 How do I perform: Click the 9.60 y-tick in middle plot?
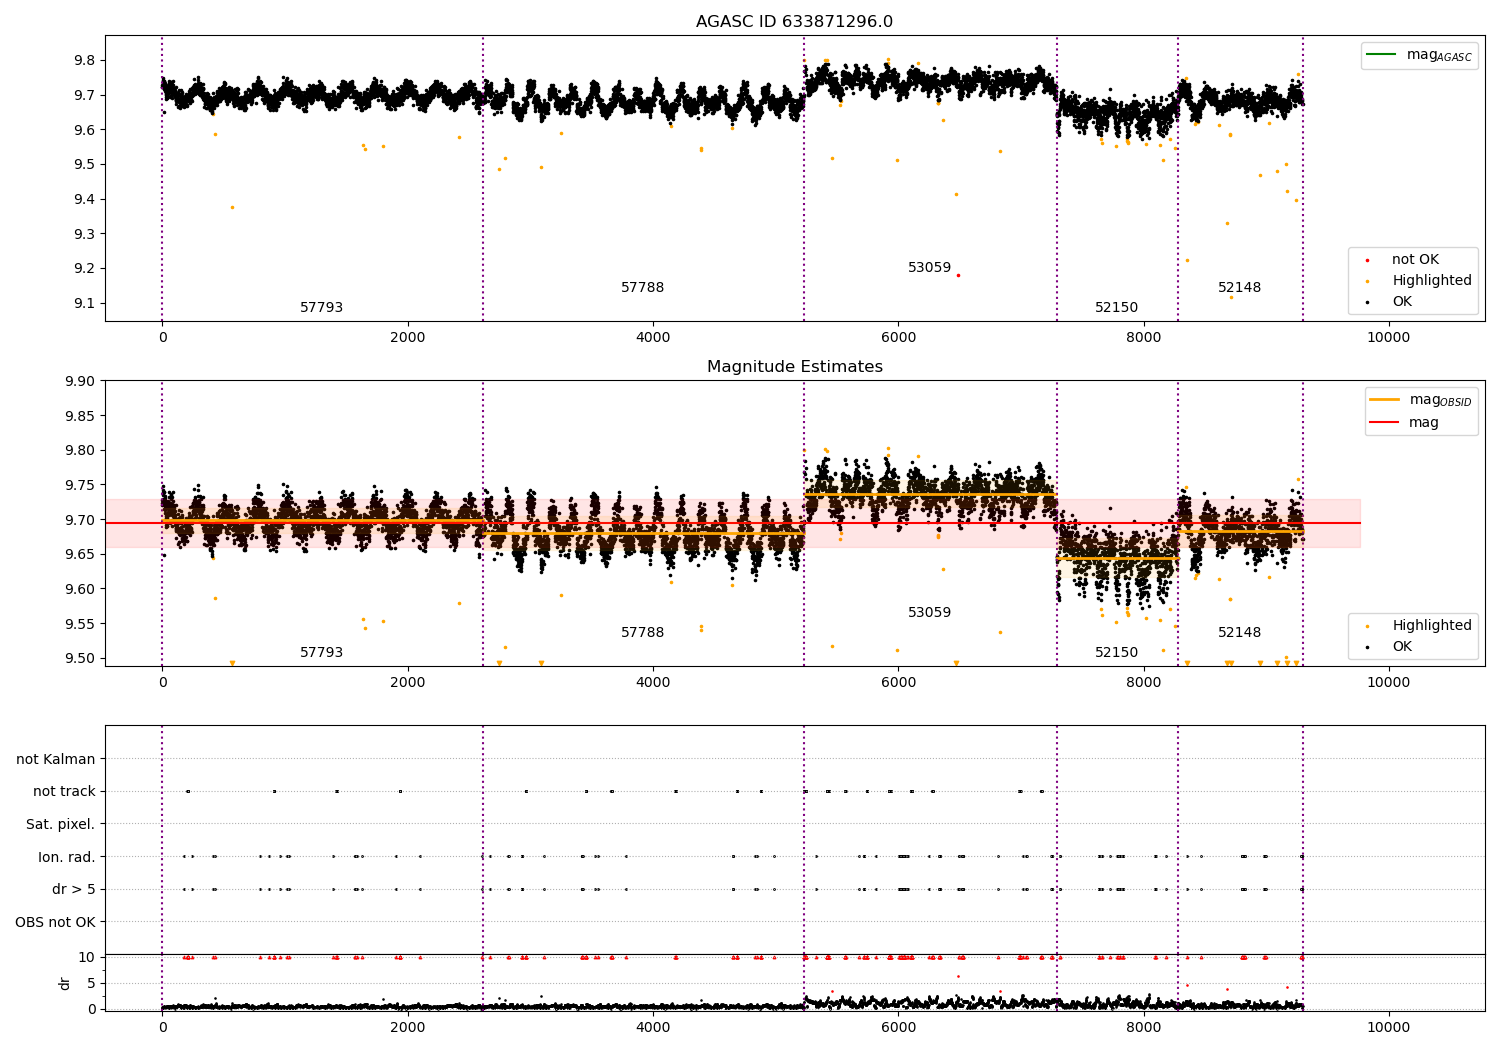coord(80,590)
